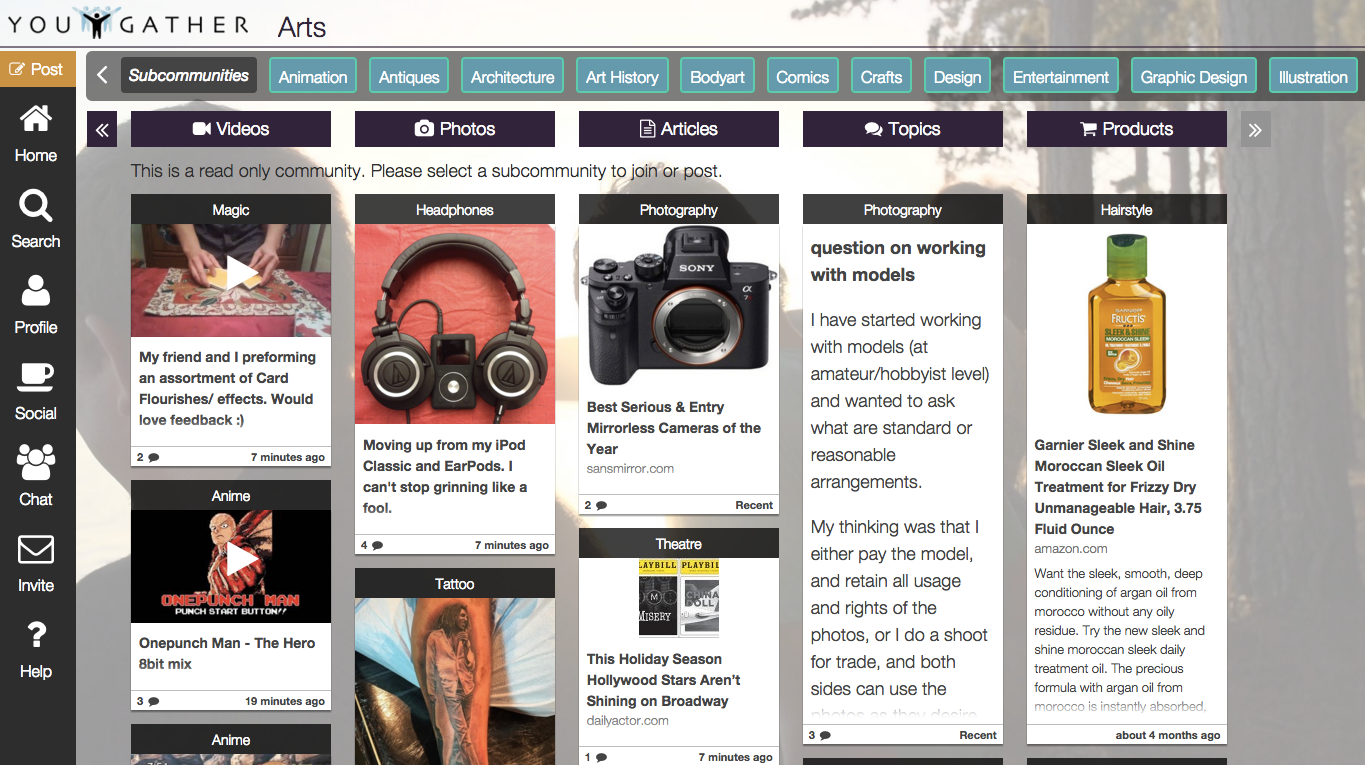This screenshot has width=1365, height=765.
Task: Open Help question mark icon
Action: tap(36, 636)
